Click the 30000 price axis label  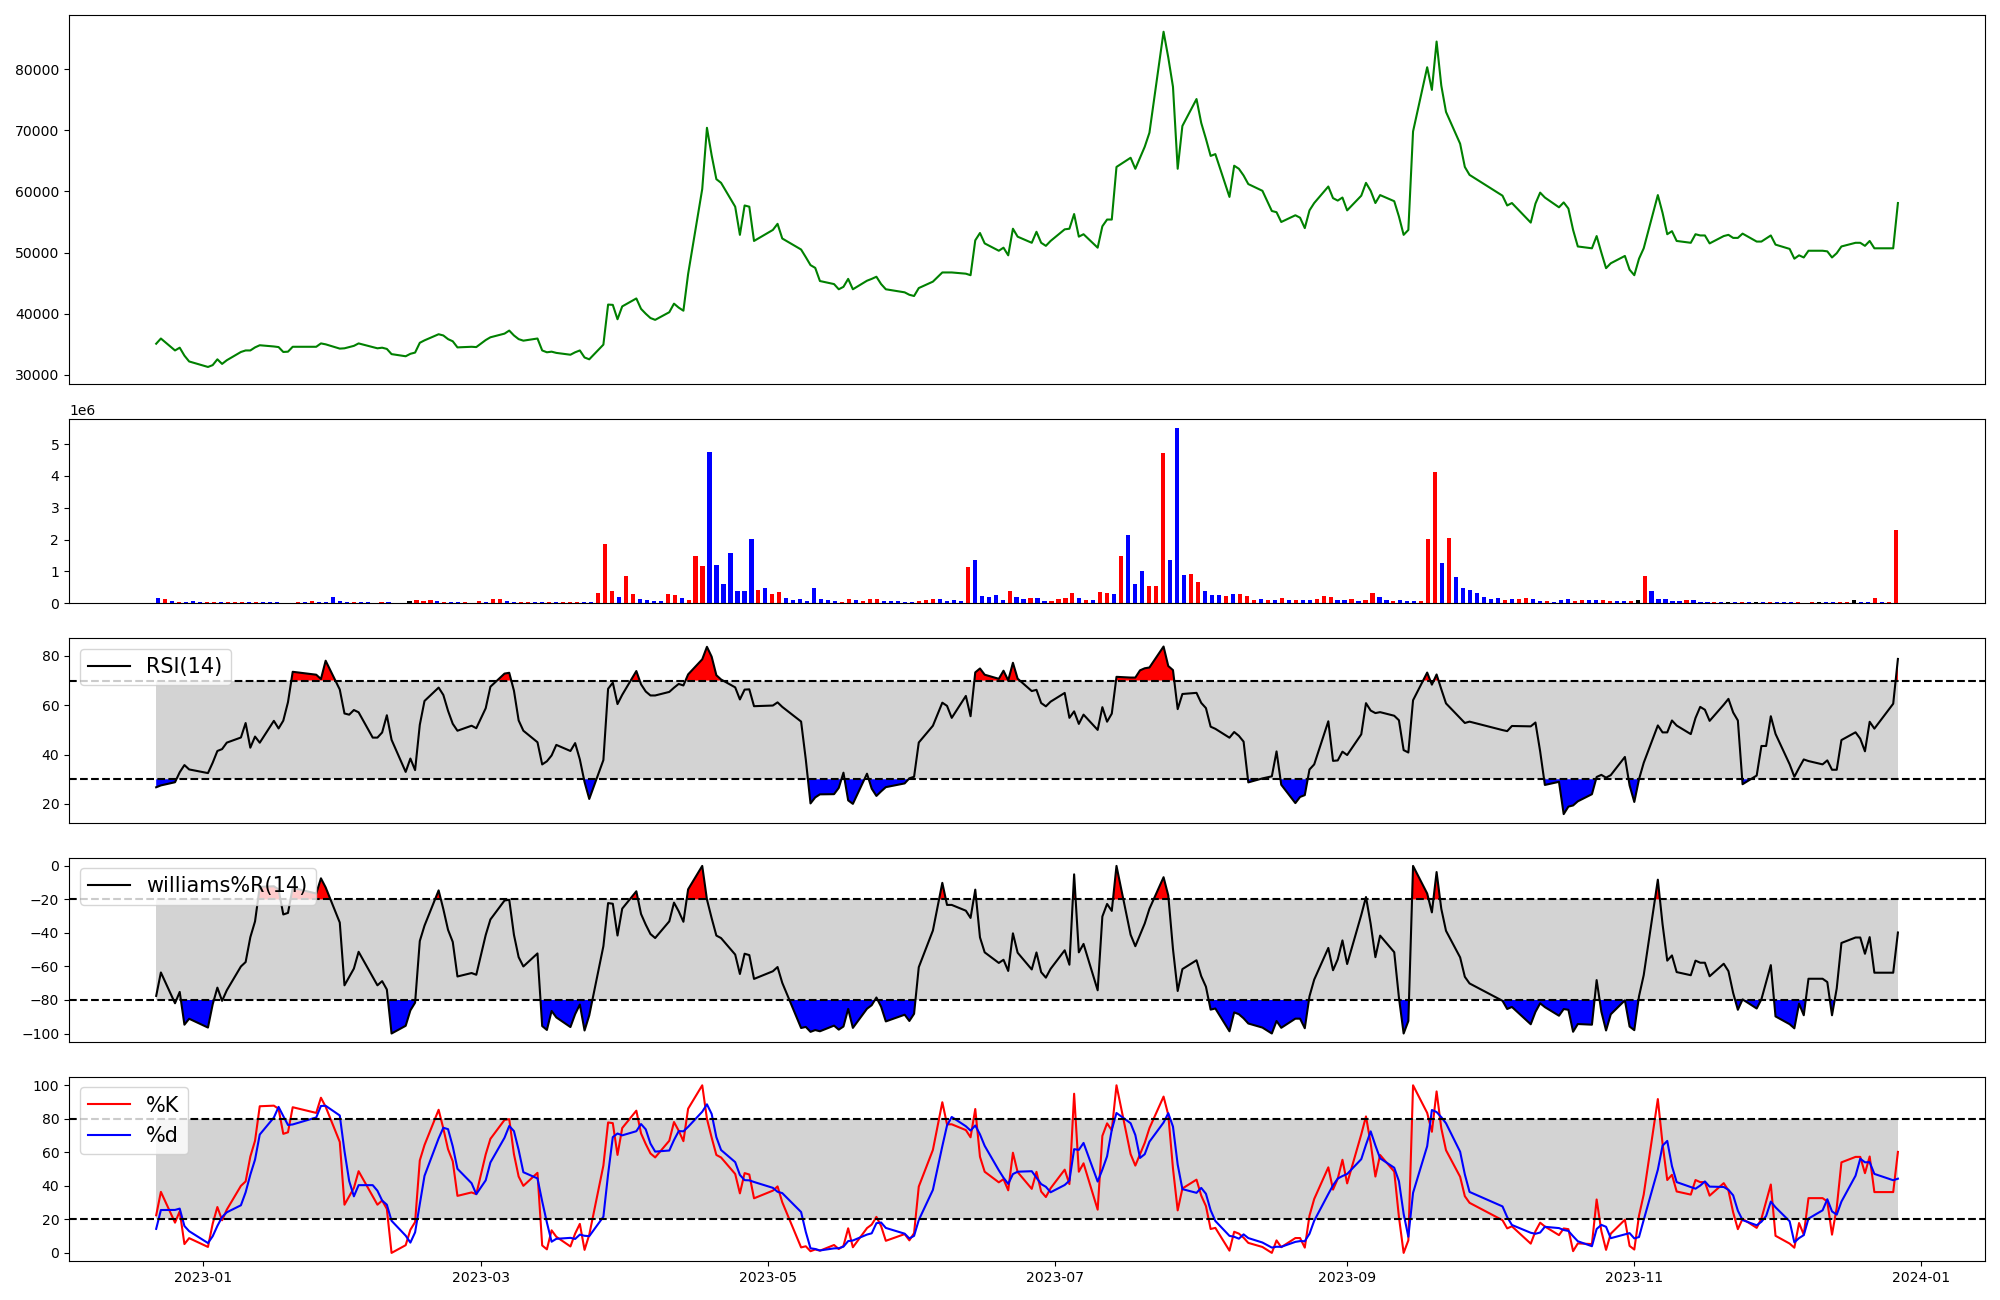37,376
